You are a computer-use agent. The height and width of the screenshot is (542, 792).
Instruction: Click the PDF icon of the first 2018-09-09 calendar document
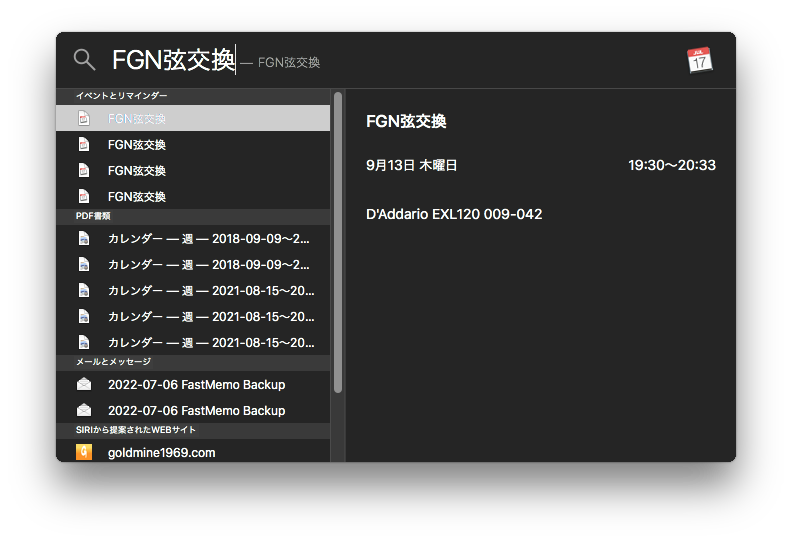tap(84, 238)
